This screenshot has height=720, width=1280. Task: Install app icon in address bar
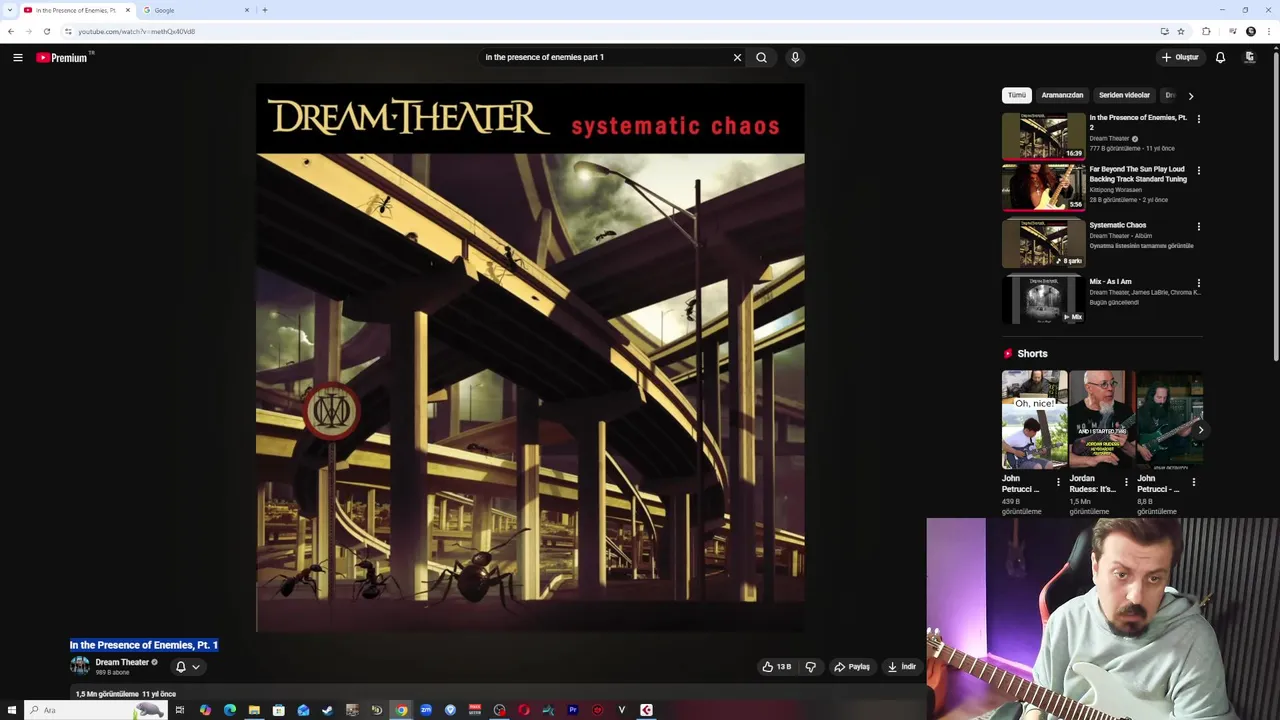click(1164, 31)
